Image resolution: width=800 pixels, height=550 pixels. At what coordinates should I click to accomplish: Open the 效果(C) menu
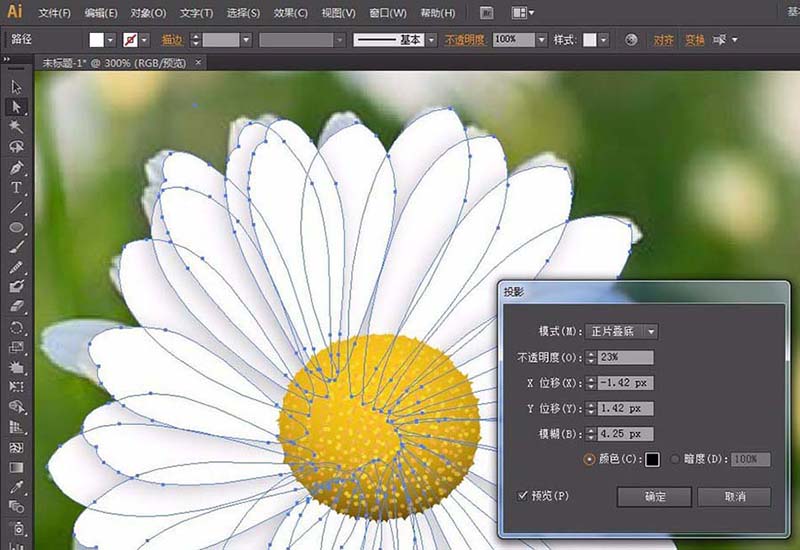tap(290, 13)
